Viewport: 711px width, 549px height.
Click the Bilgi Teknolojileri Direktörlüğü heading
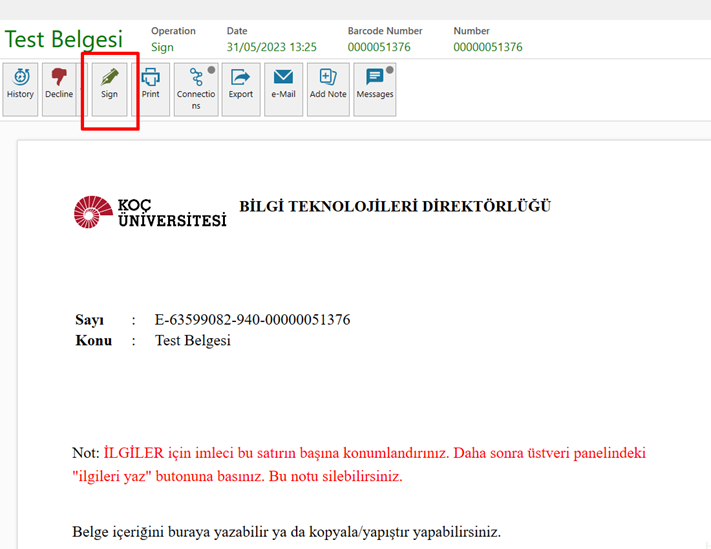tap(395, 207)
